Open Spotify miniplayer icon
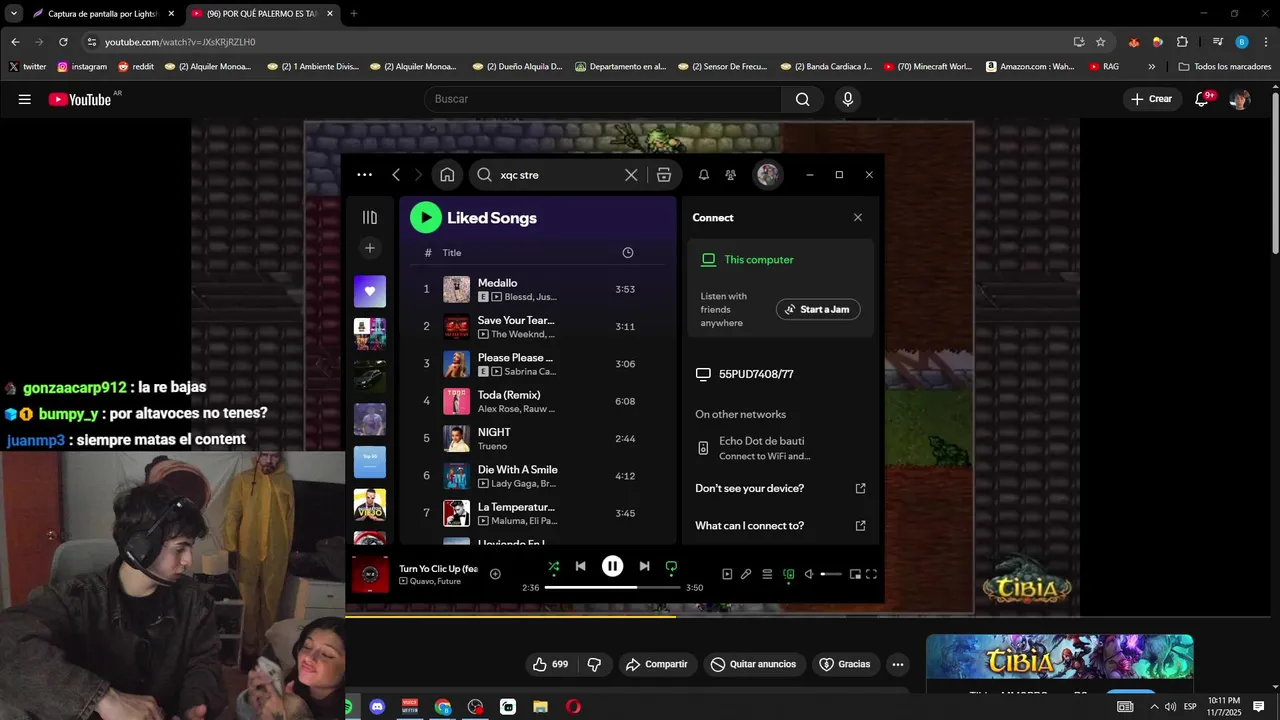 pos(855,574)
